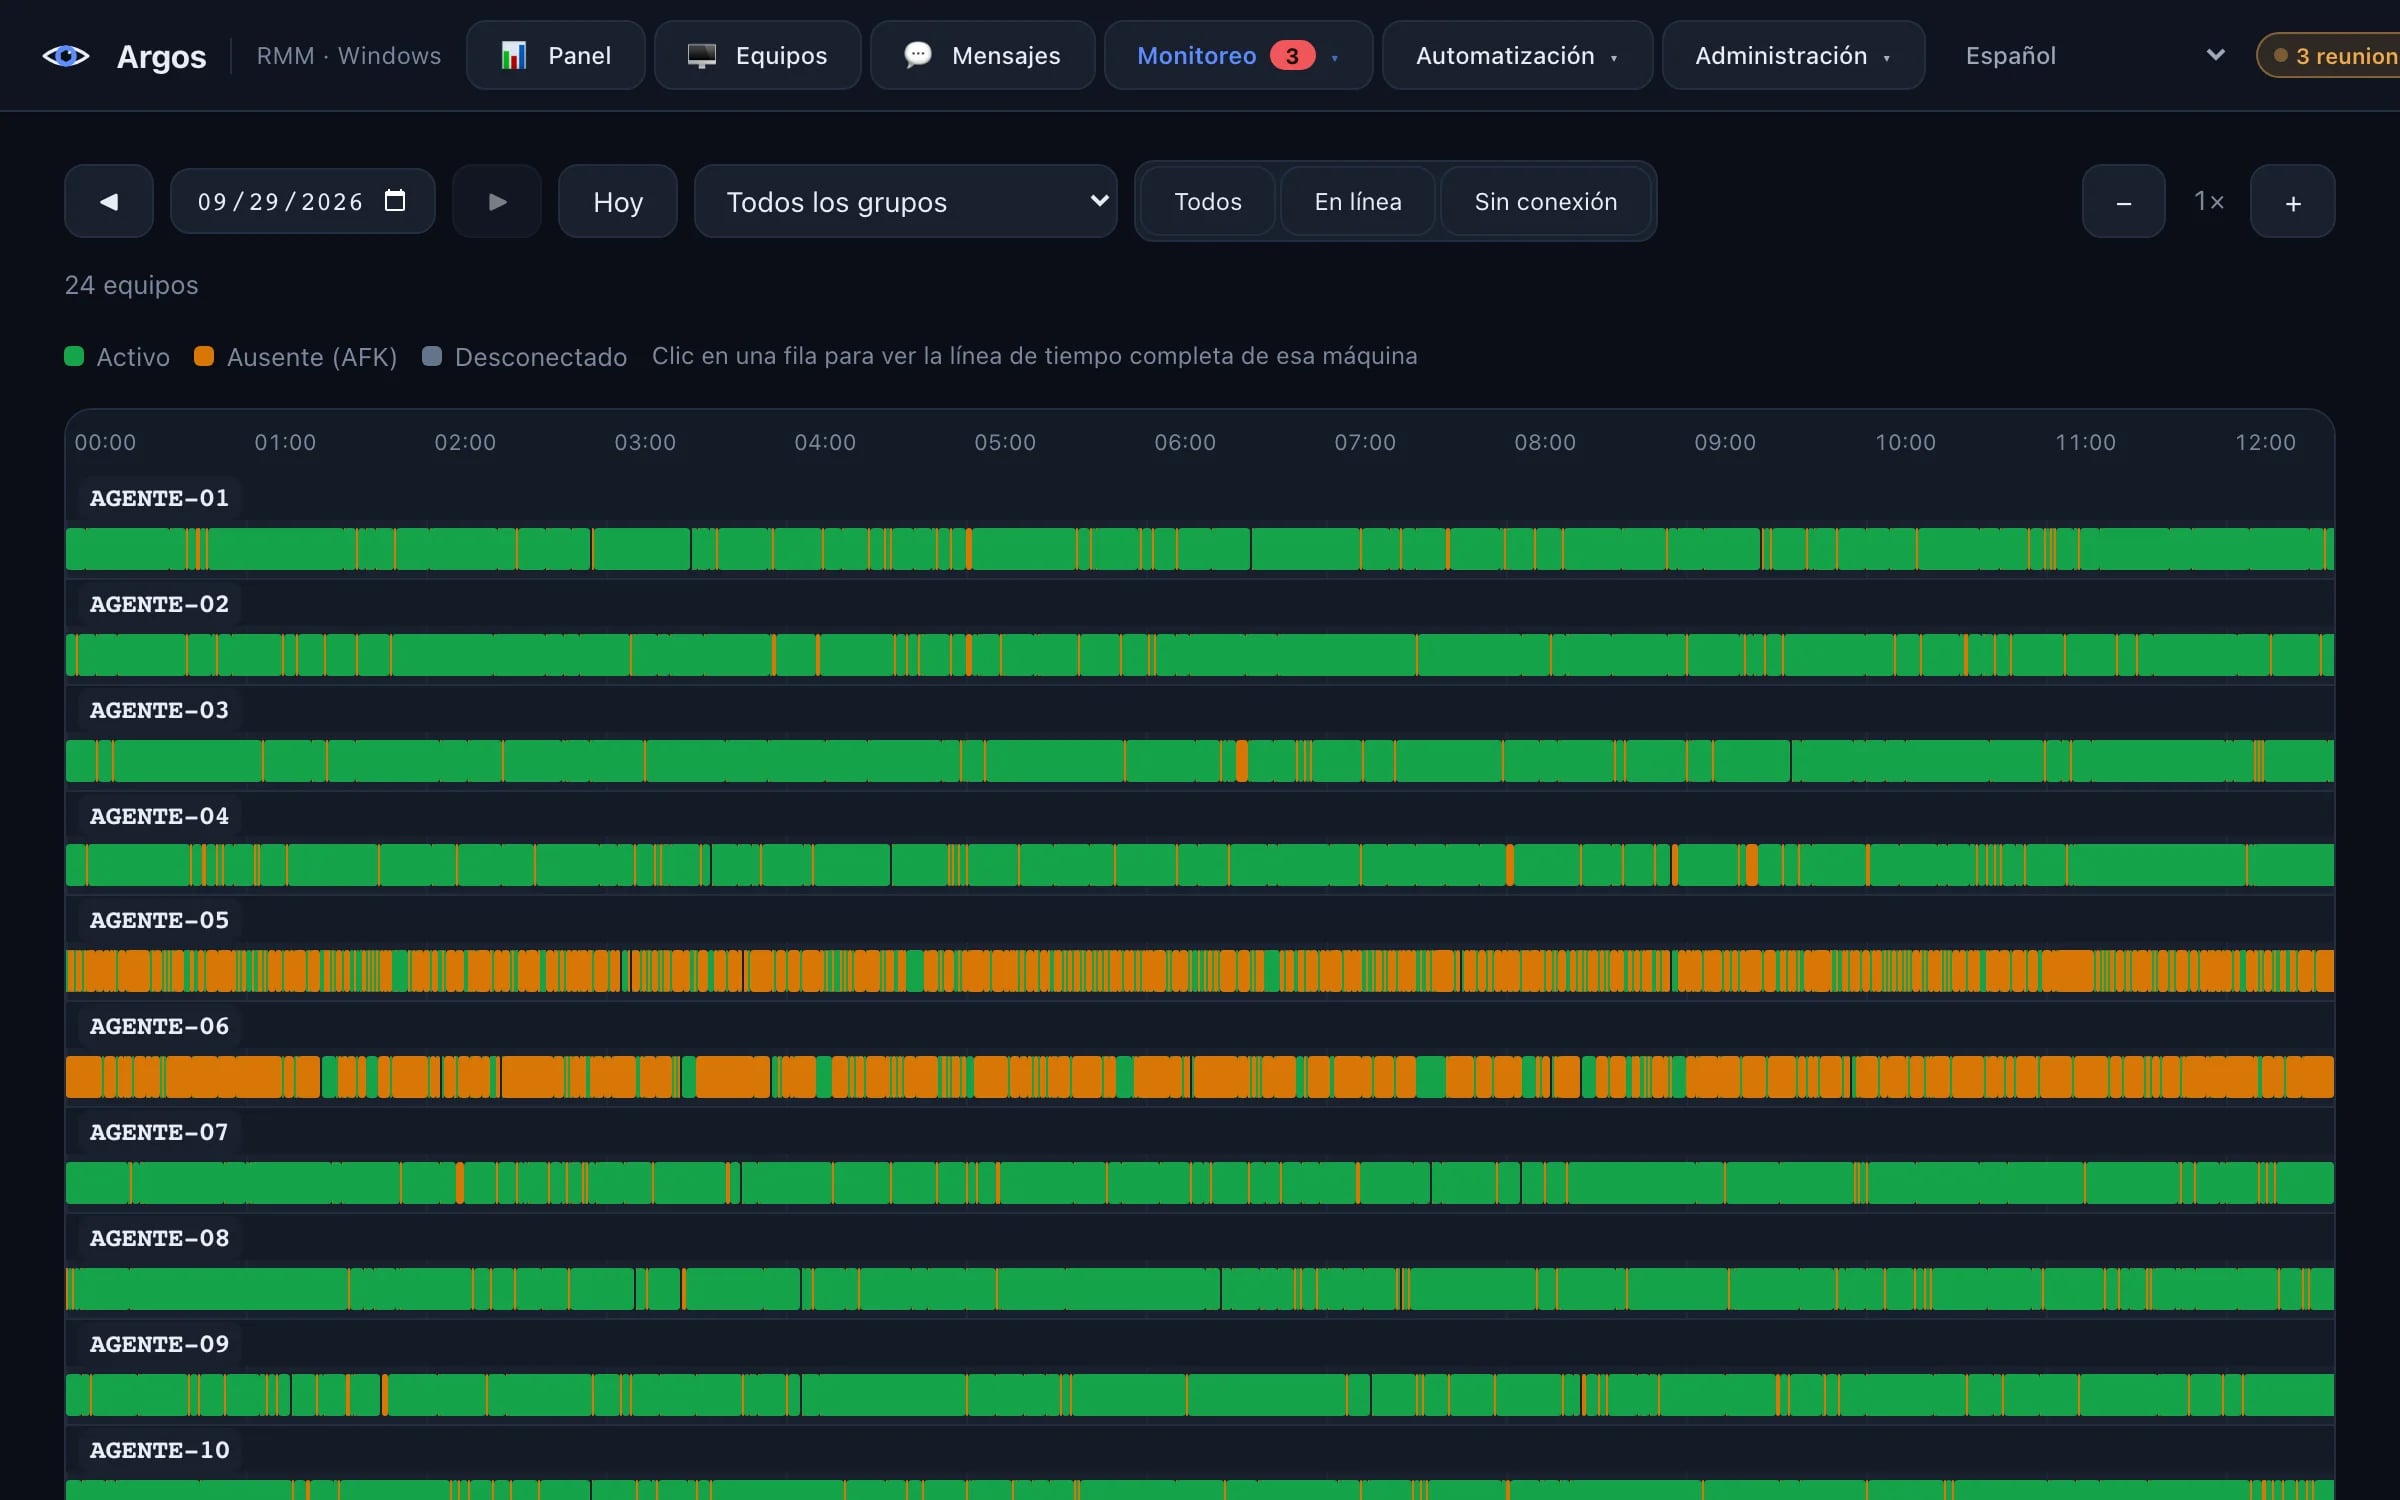Zoom out timeline with minus button
2400x1500 pixels.
pos(2123,201)
